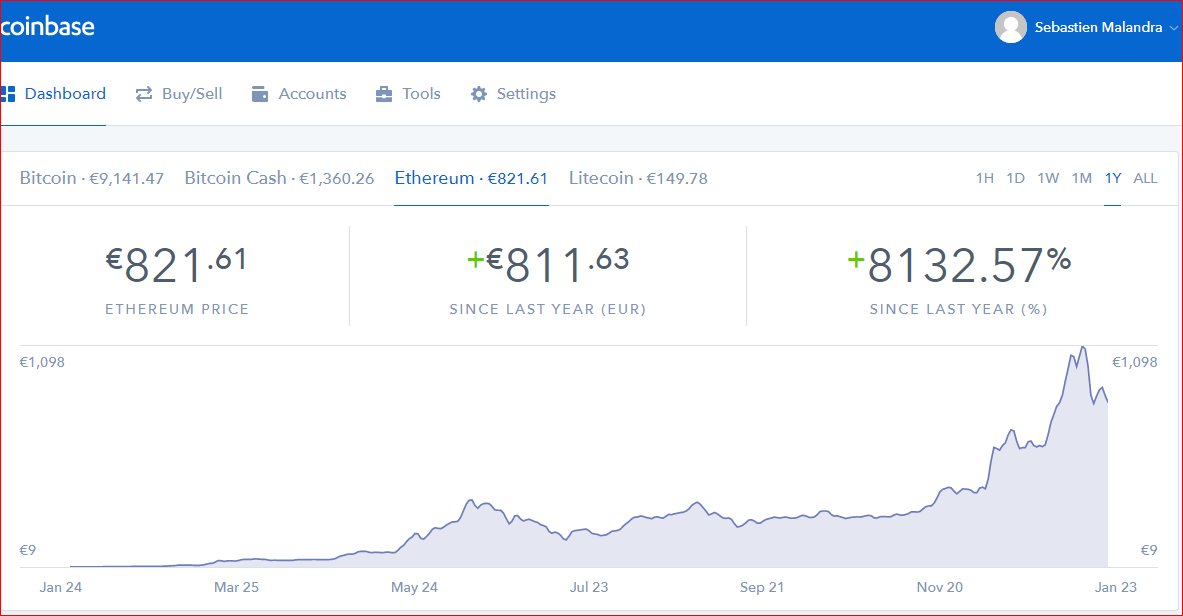Open the Litecoin price tab
Viewport: 1183px width, 616px height.
tap(638, 178)
